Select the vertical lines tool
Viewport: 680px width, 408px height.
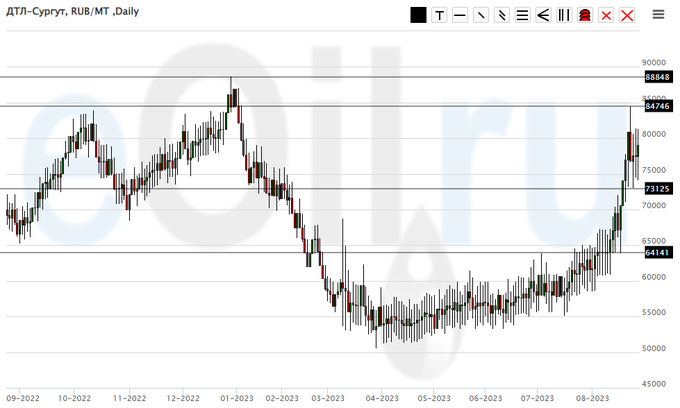(x=564, y=15)
